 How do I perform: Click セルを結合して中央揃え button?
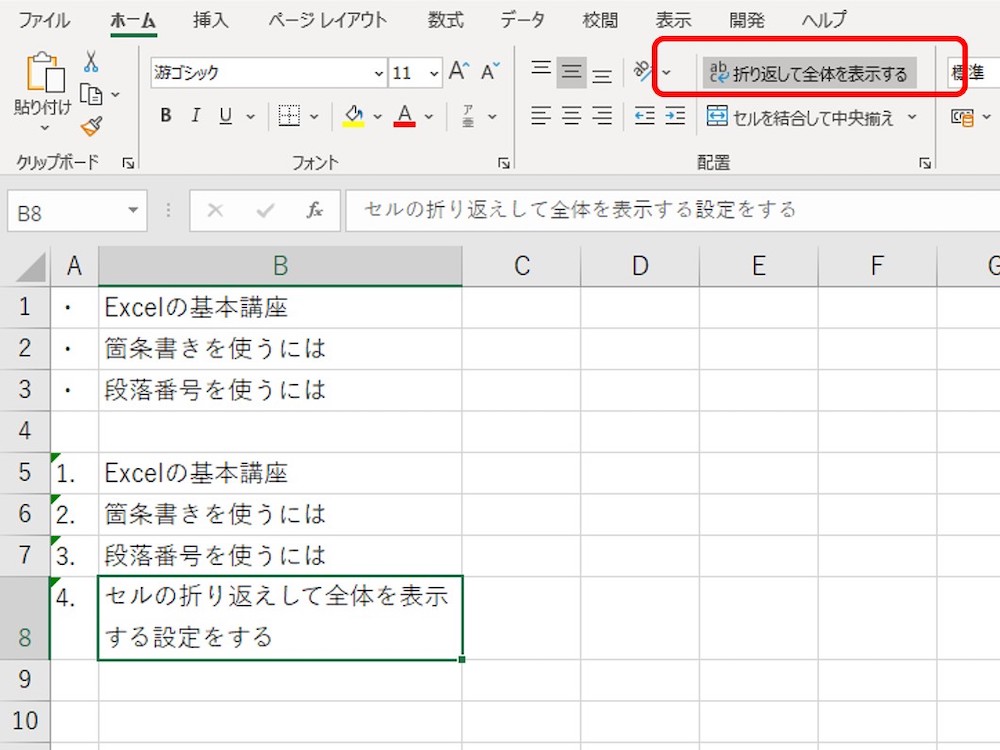[x=801, y=117]
